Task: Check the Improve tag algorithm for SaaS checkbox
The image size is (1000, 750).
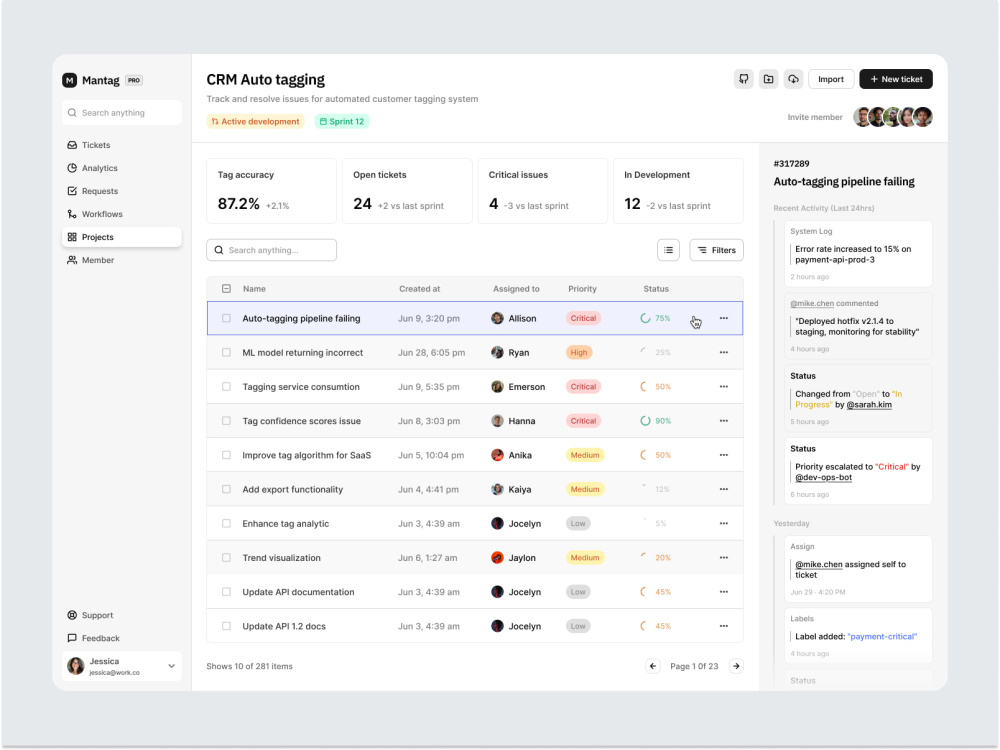Action: click(226, 455)
